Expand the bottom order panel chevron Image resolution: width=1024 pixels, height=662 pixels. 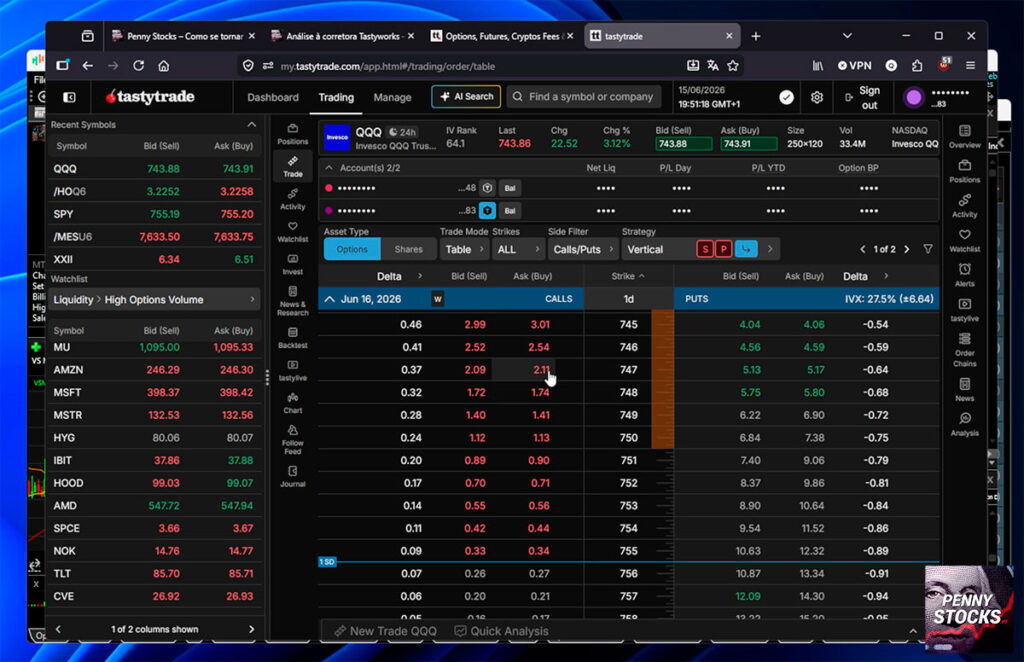pyautogui.click(x=913, y=631)
